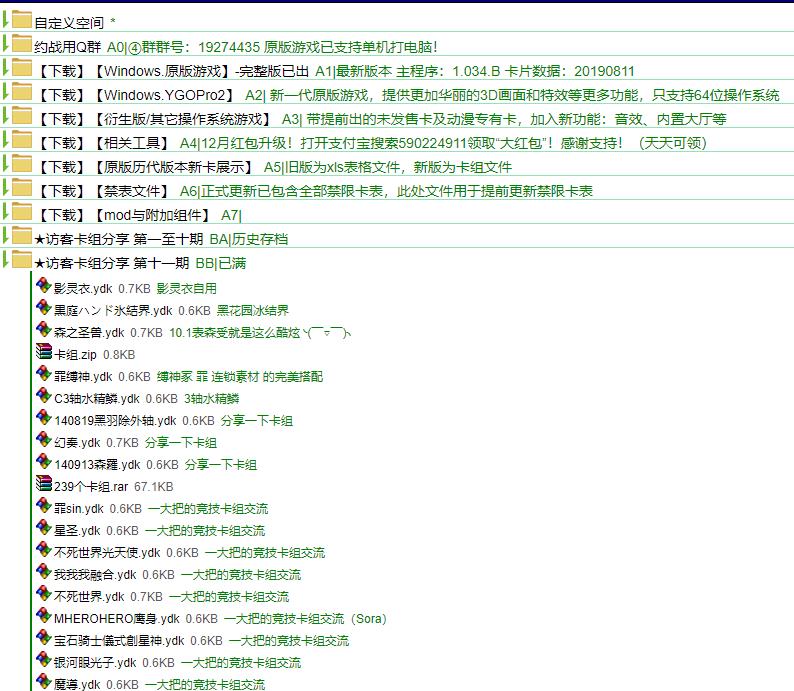Expand tree arrow for 原版历代版本新卡展示 row
This screenshot has height=691, width=794.
tap(6, 163)
